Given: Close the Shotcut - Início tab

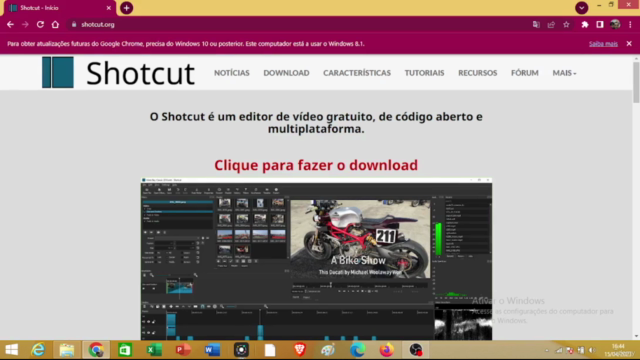Looking at the screenshot, I should 109,8.
